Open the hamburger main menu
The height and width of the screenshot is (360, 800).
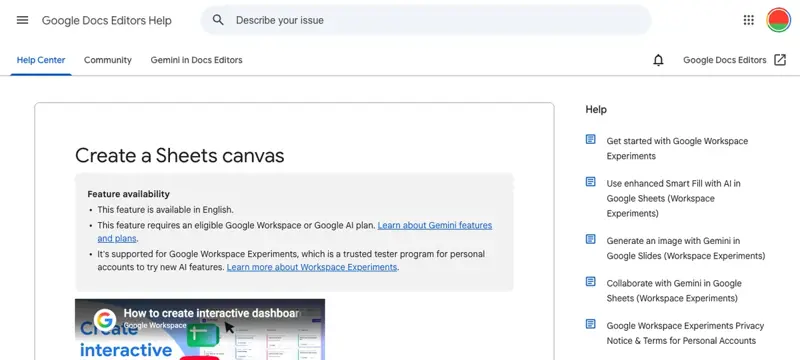(22, 20)
